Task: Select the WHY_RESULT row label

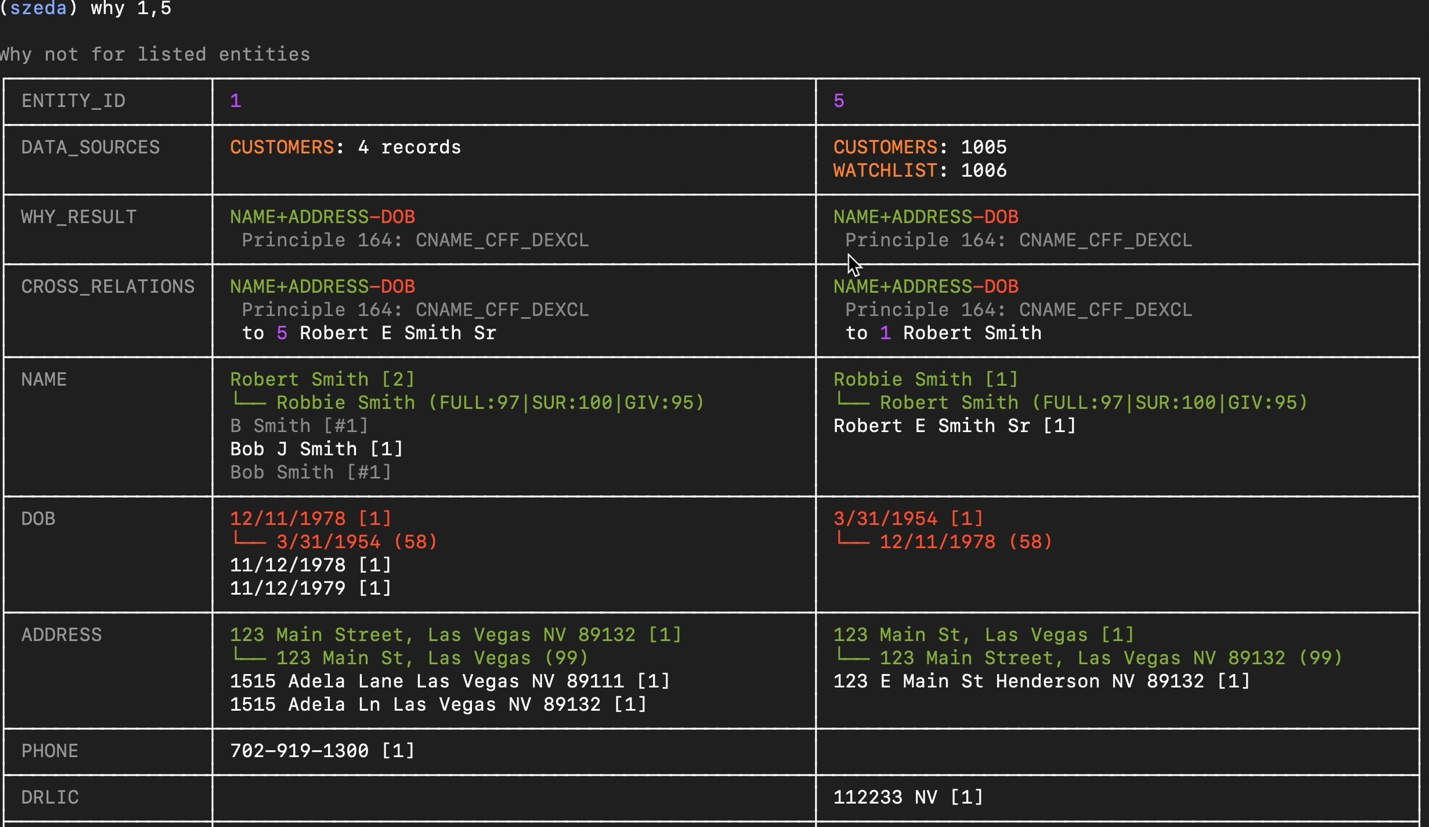Action: pos(78,217)
